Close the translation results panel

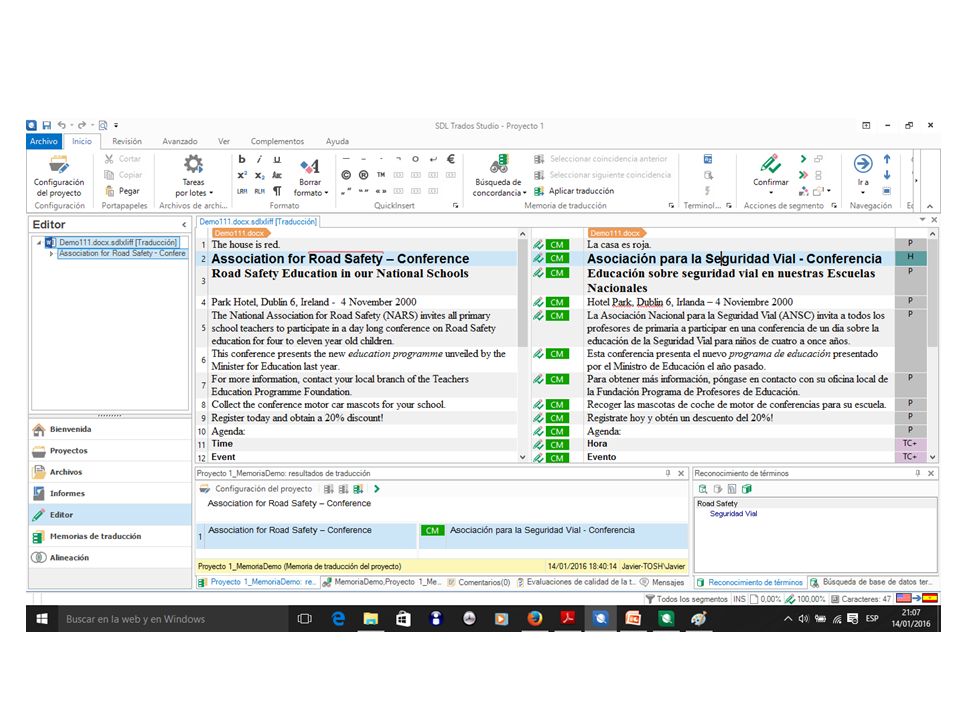point(681,473)
